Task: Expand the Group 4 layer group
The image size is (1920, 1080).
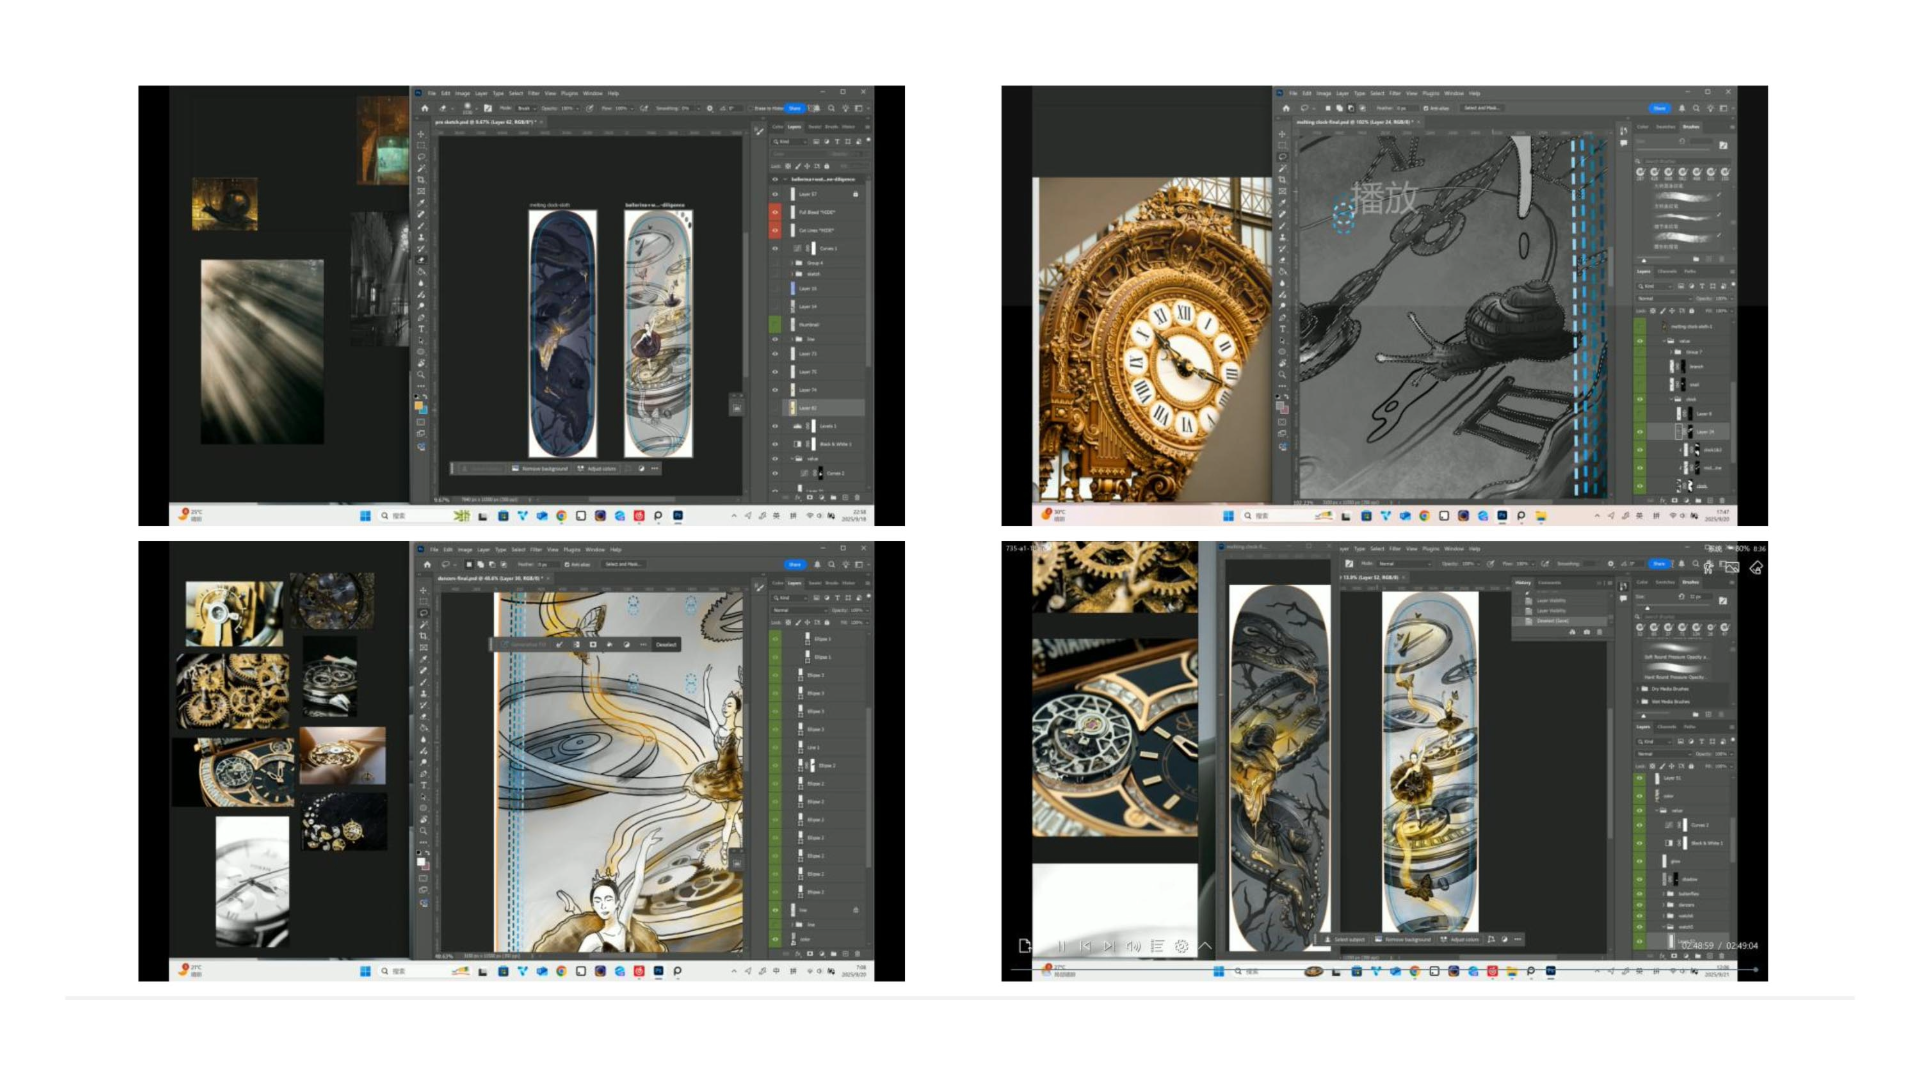Action: [x=791, y=263]
